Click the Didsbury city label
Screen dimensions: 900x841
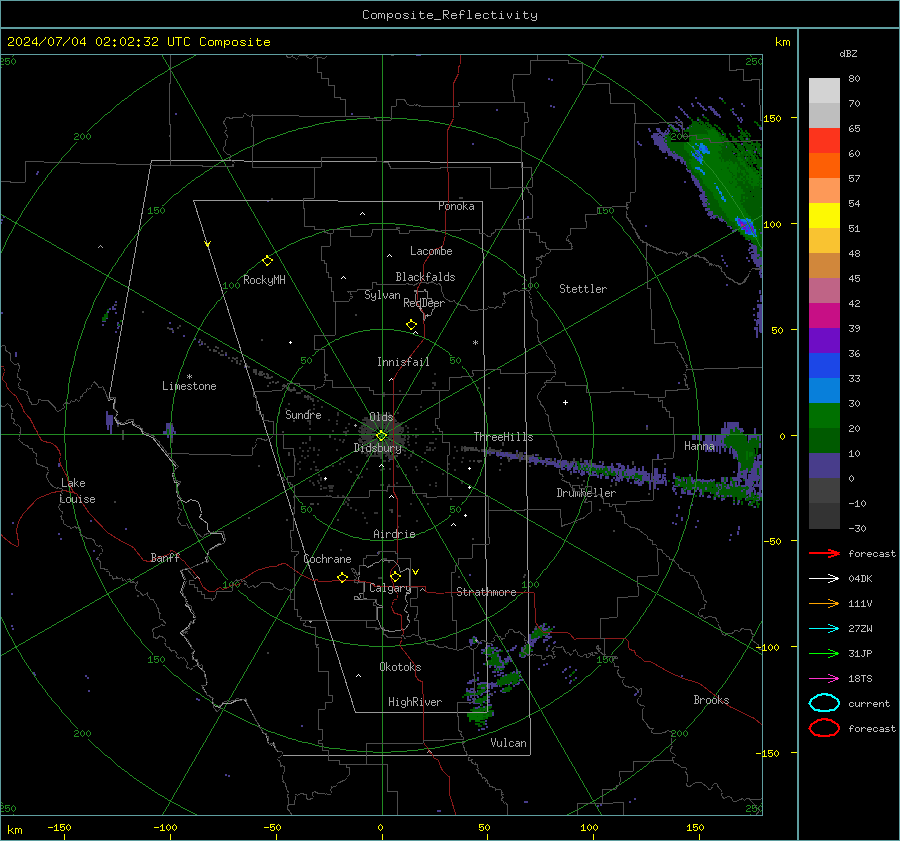(377, 448)
